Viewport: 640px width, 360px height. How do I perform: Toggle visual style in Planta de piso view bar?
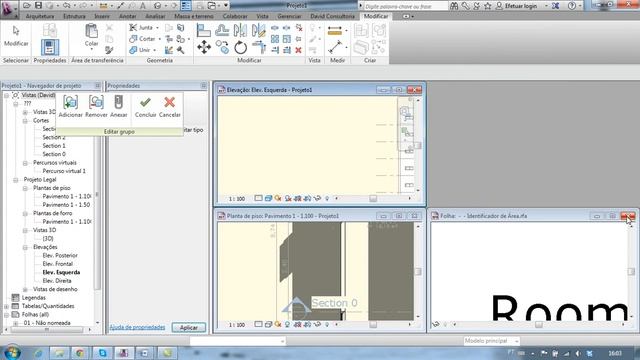[x=268, y=324]
